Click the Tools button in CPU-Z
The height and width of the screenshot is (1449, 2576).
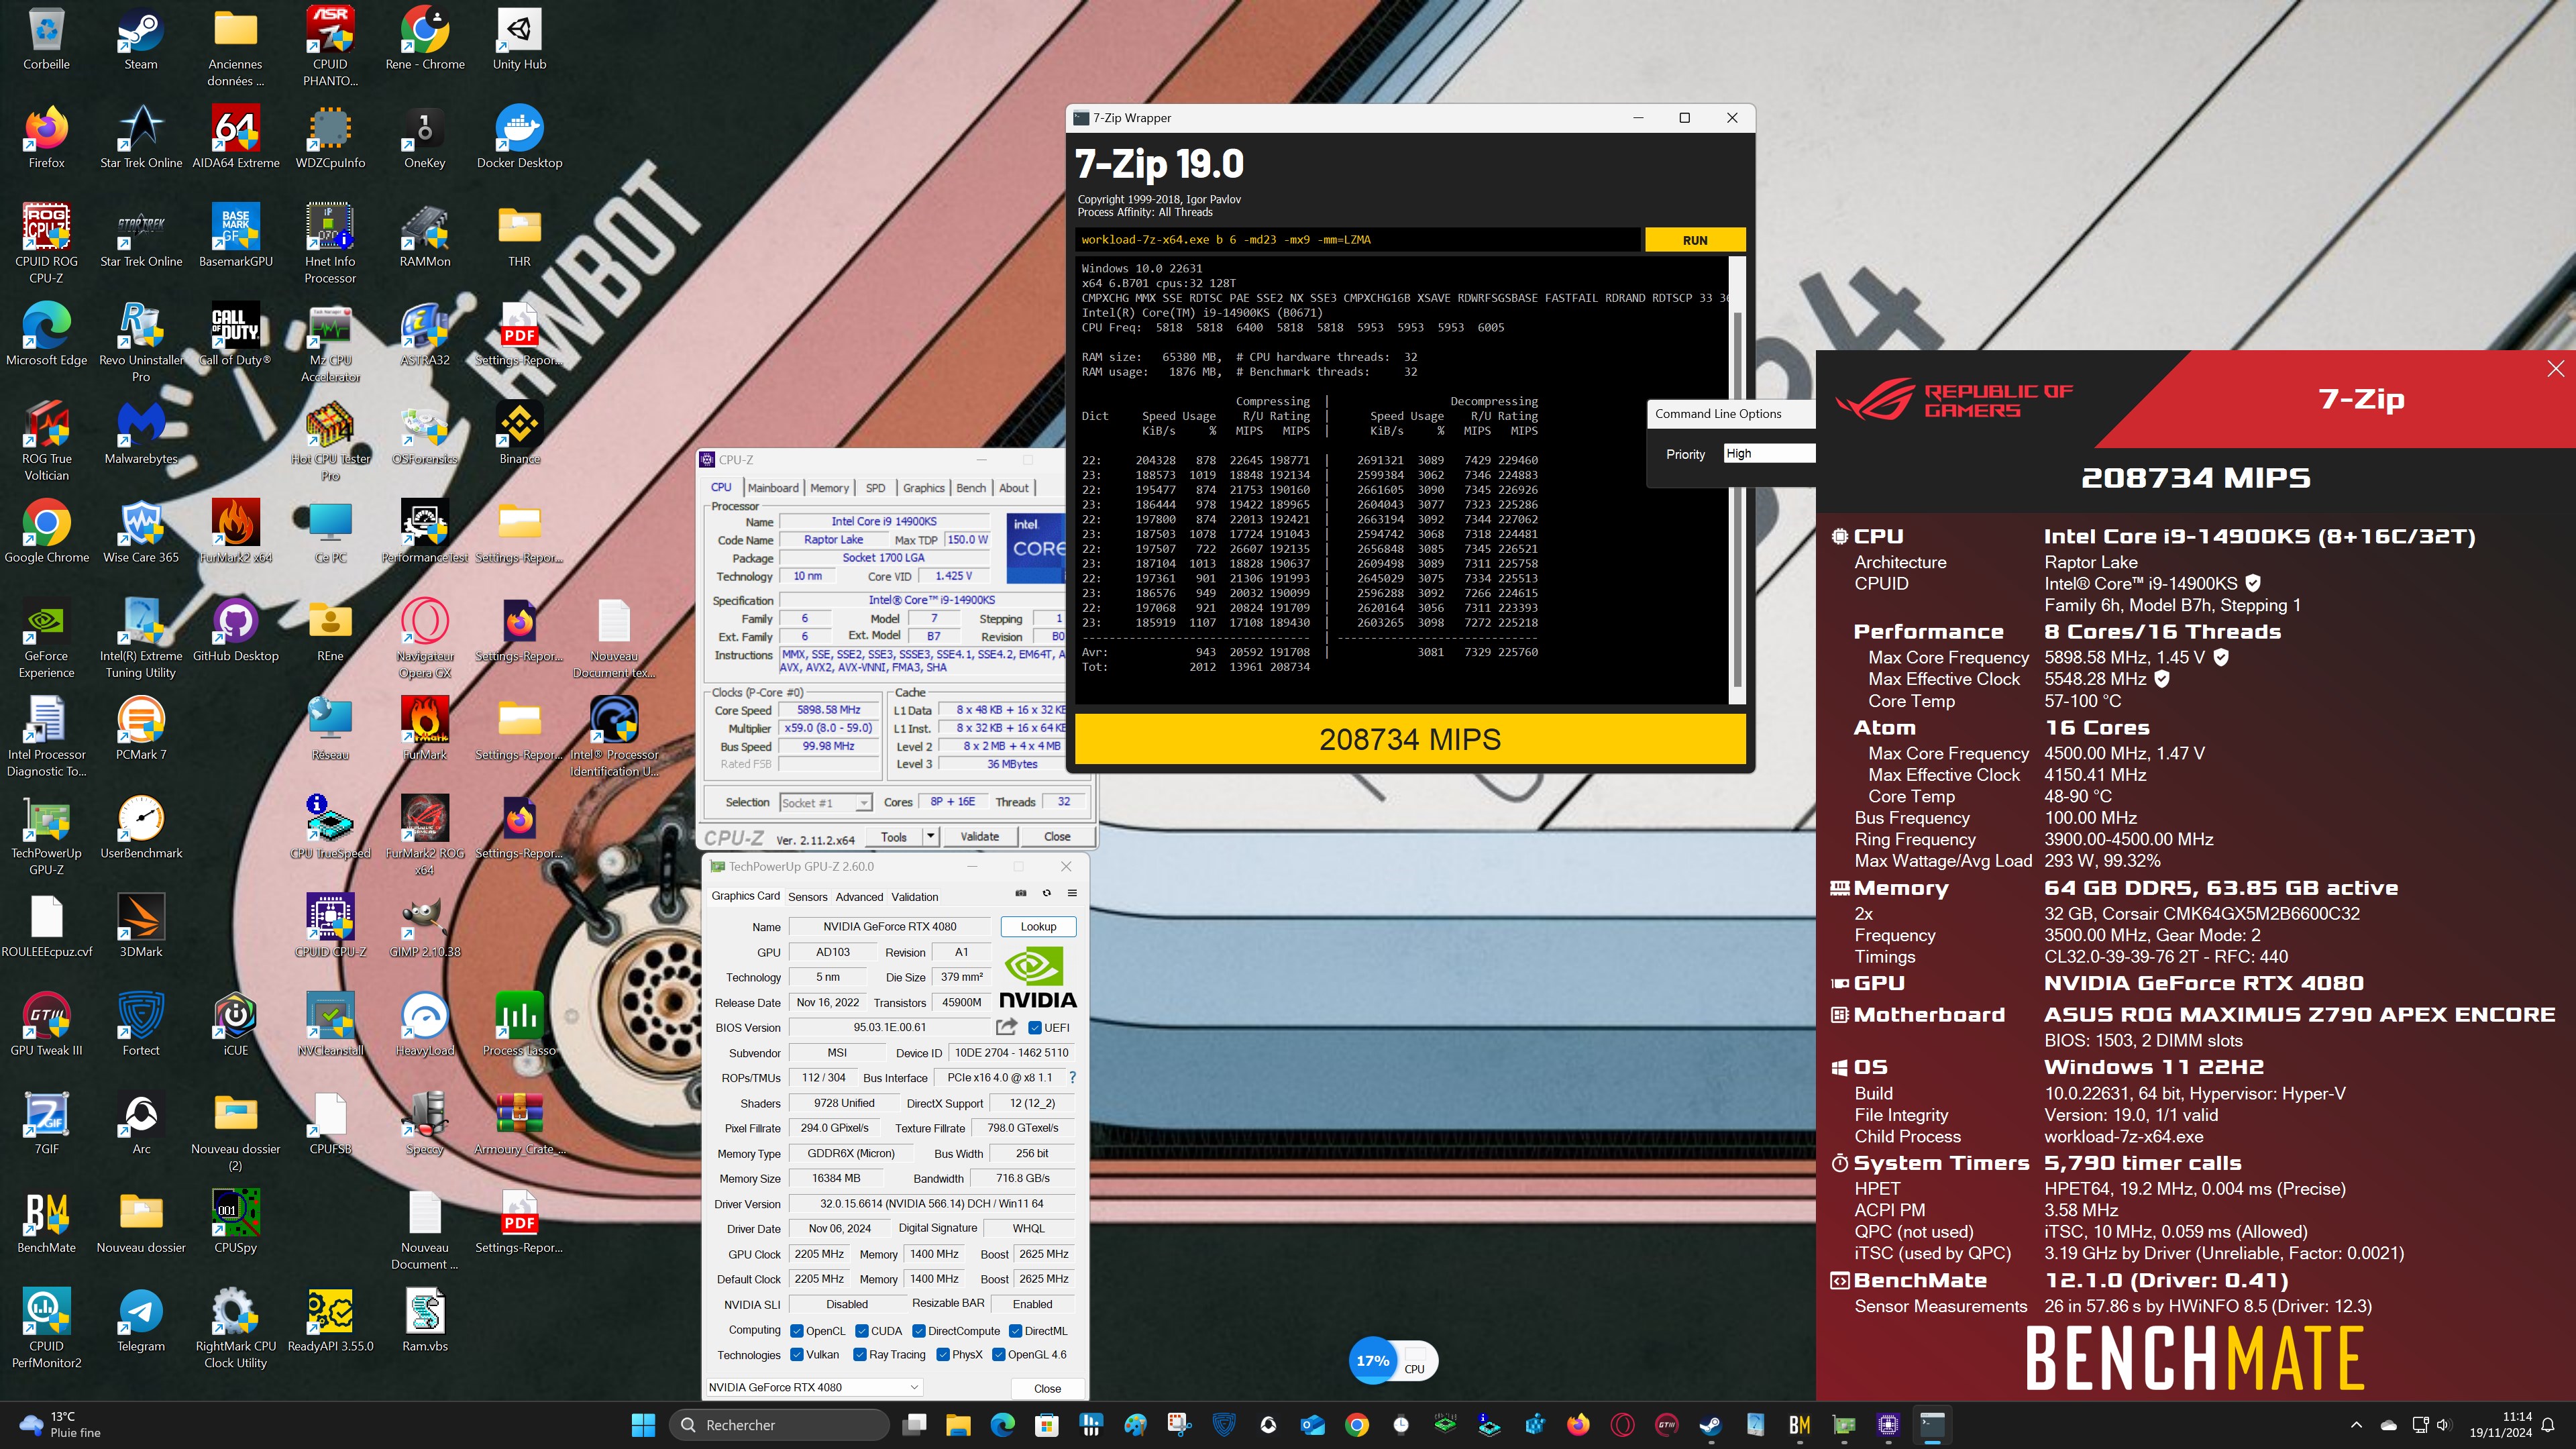(894, 836)
